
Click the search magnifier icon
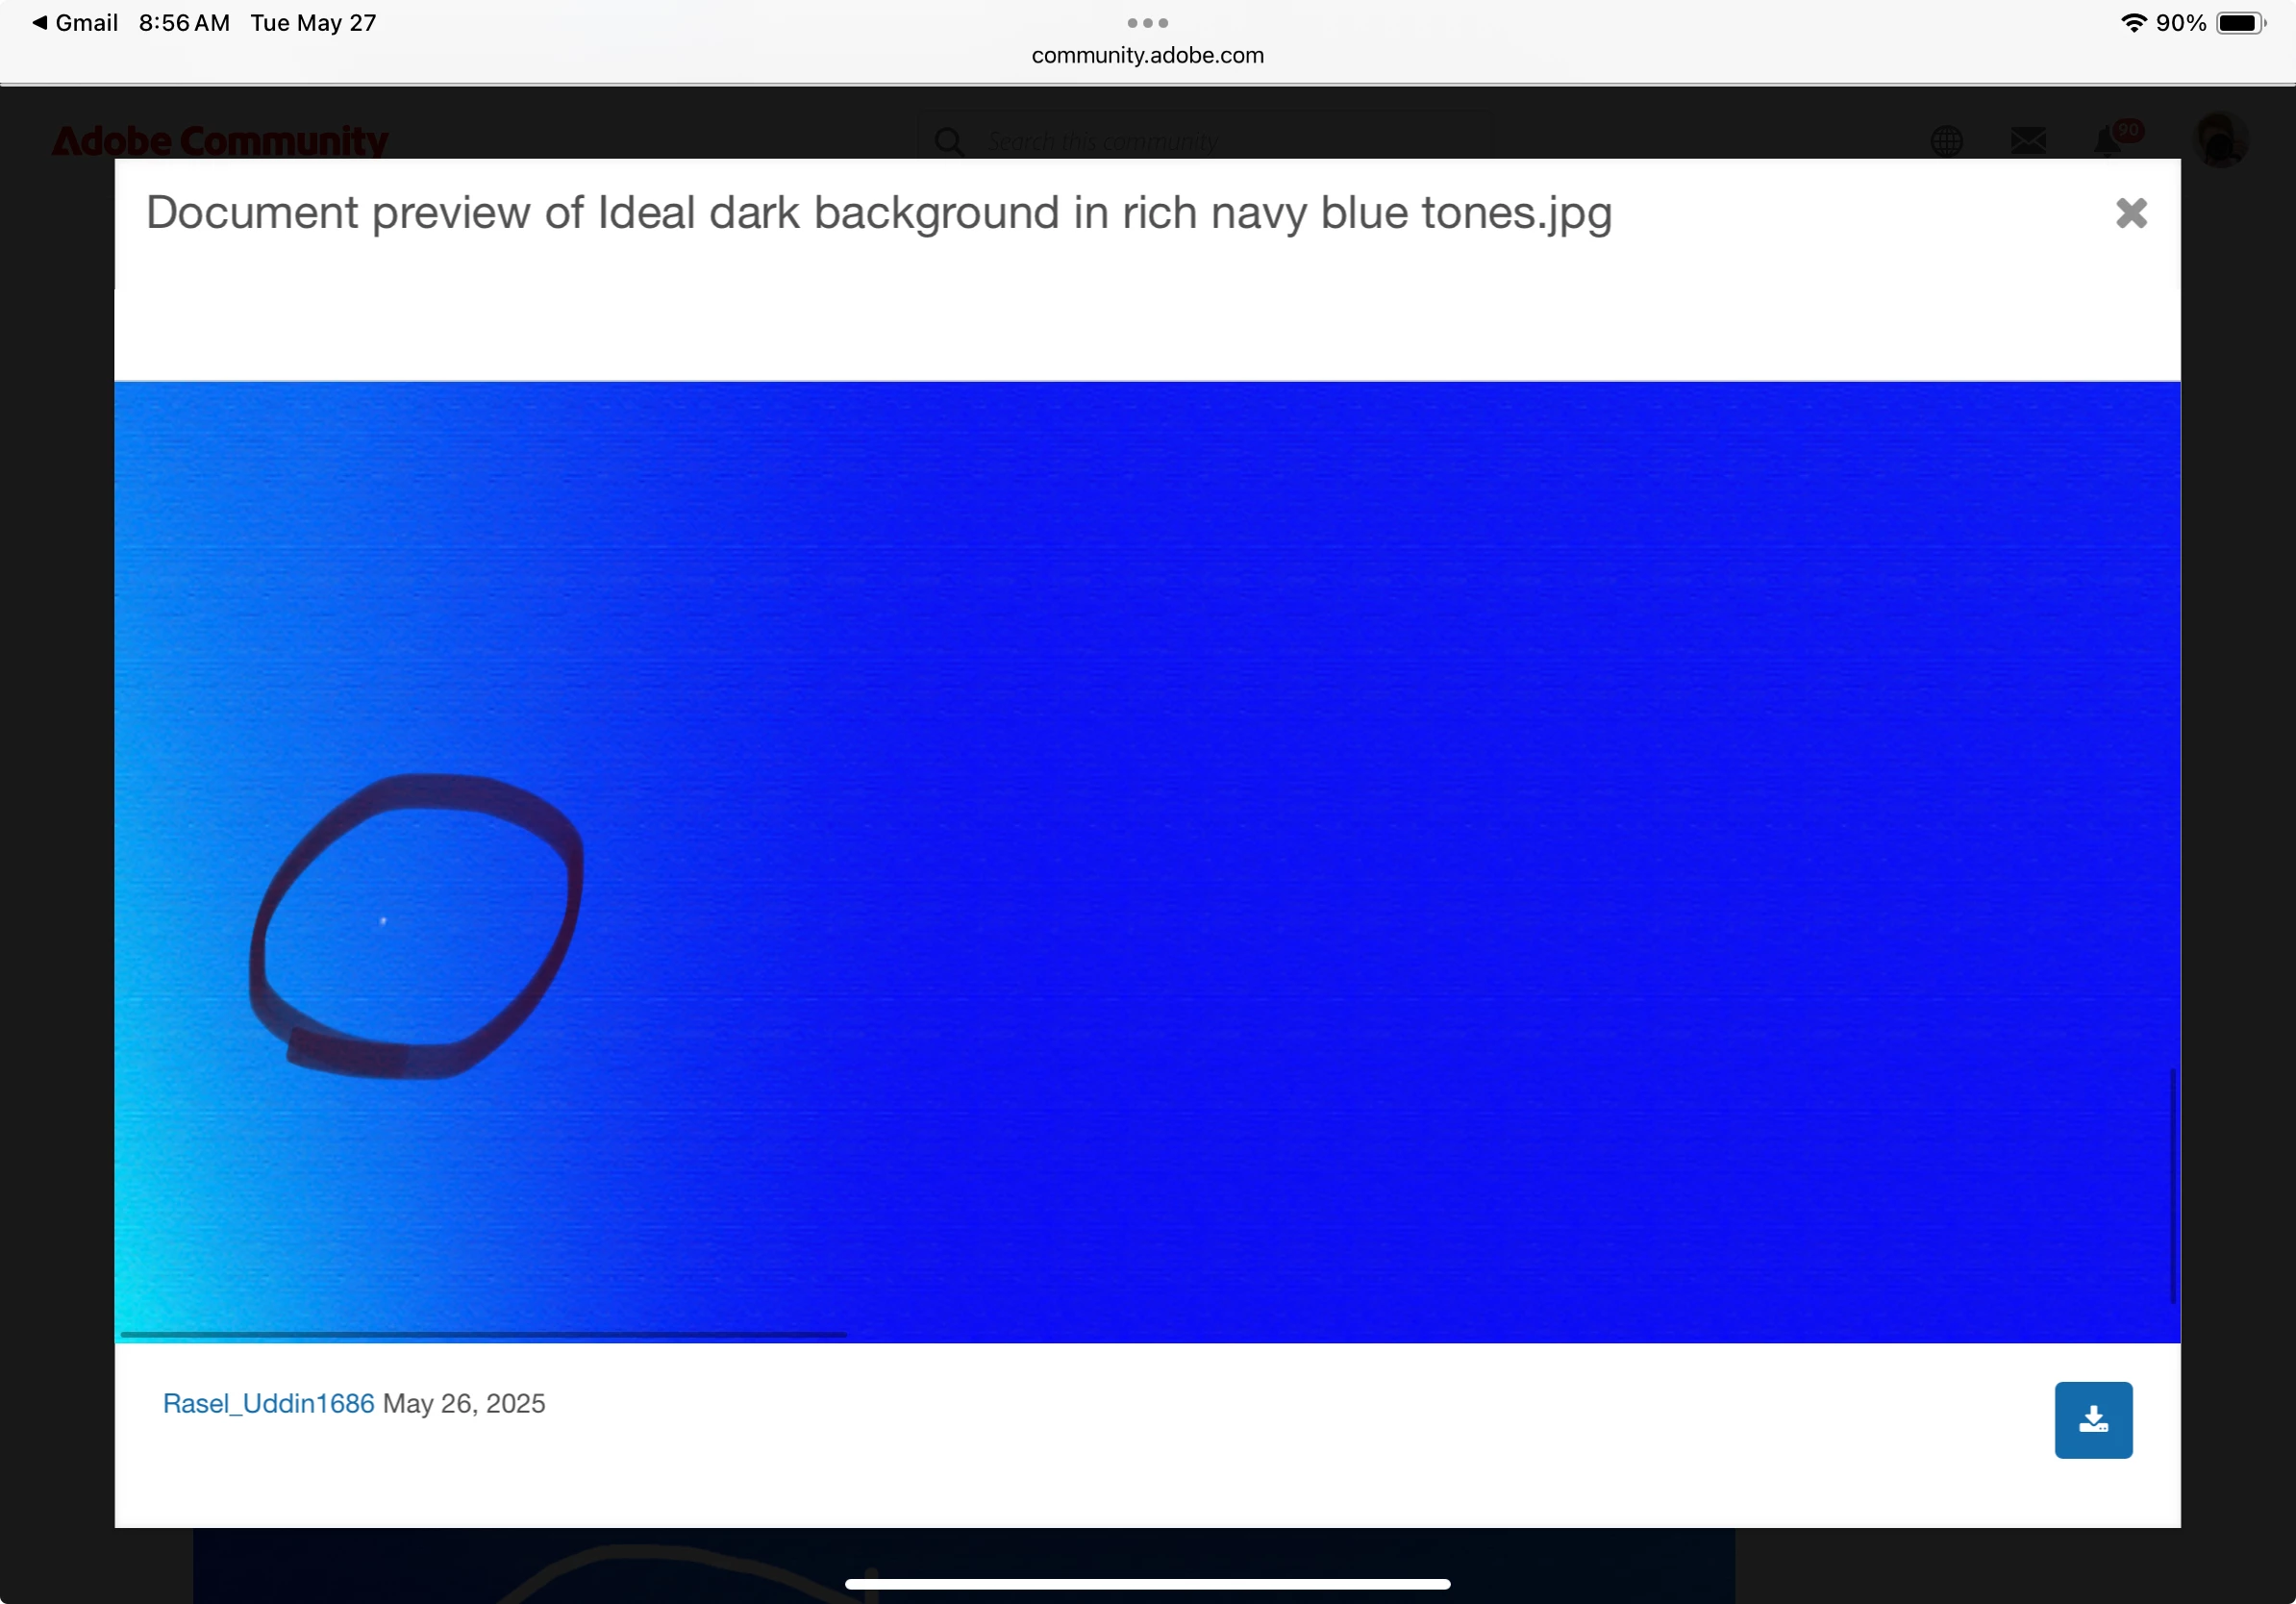948,141
